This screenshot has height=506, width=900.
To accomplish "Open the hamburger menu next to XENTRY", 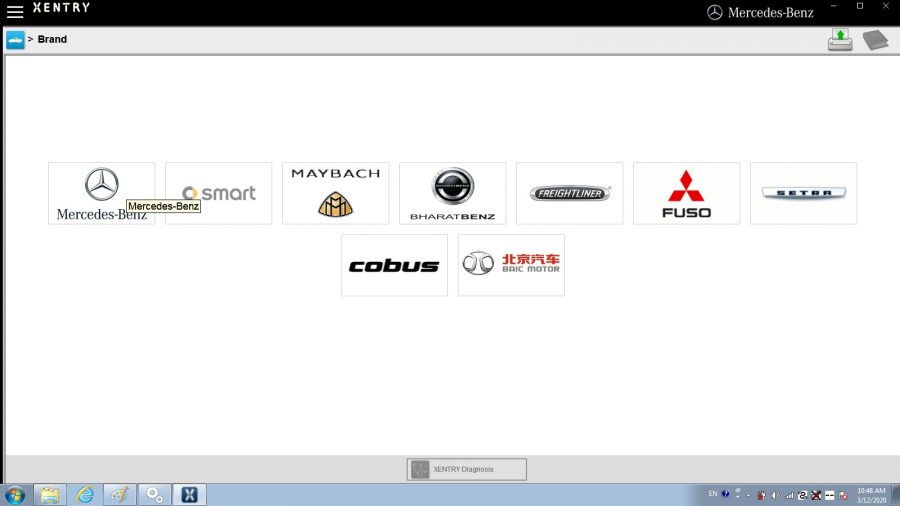I will click(x=15, y=12).
